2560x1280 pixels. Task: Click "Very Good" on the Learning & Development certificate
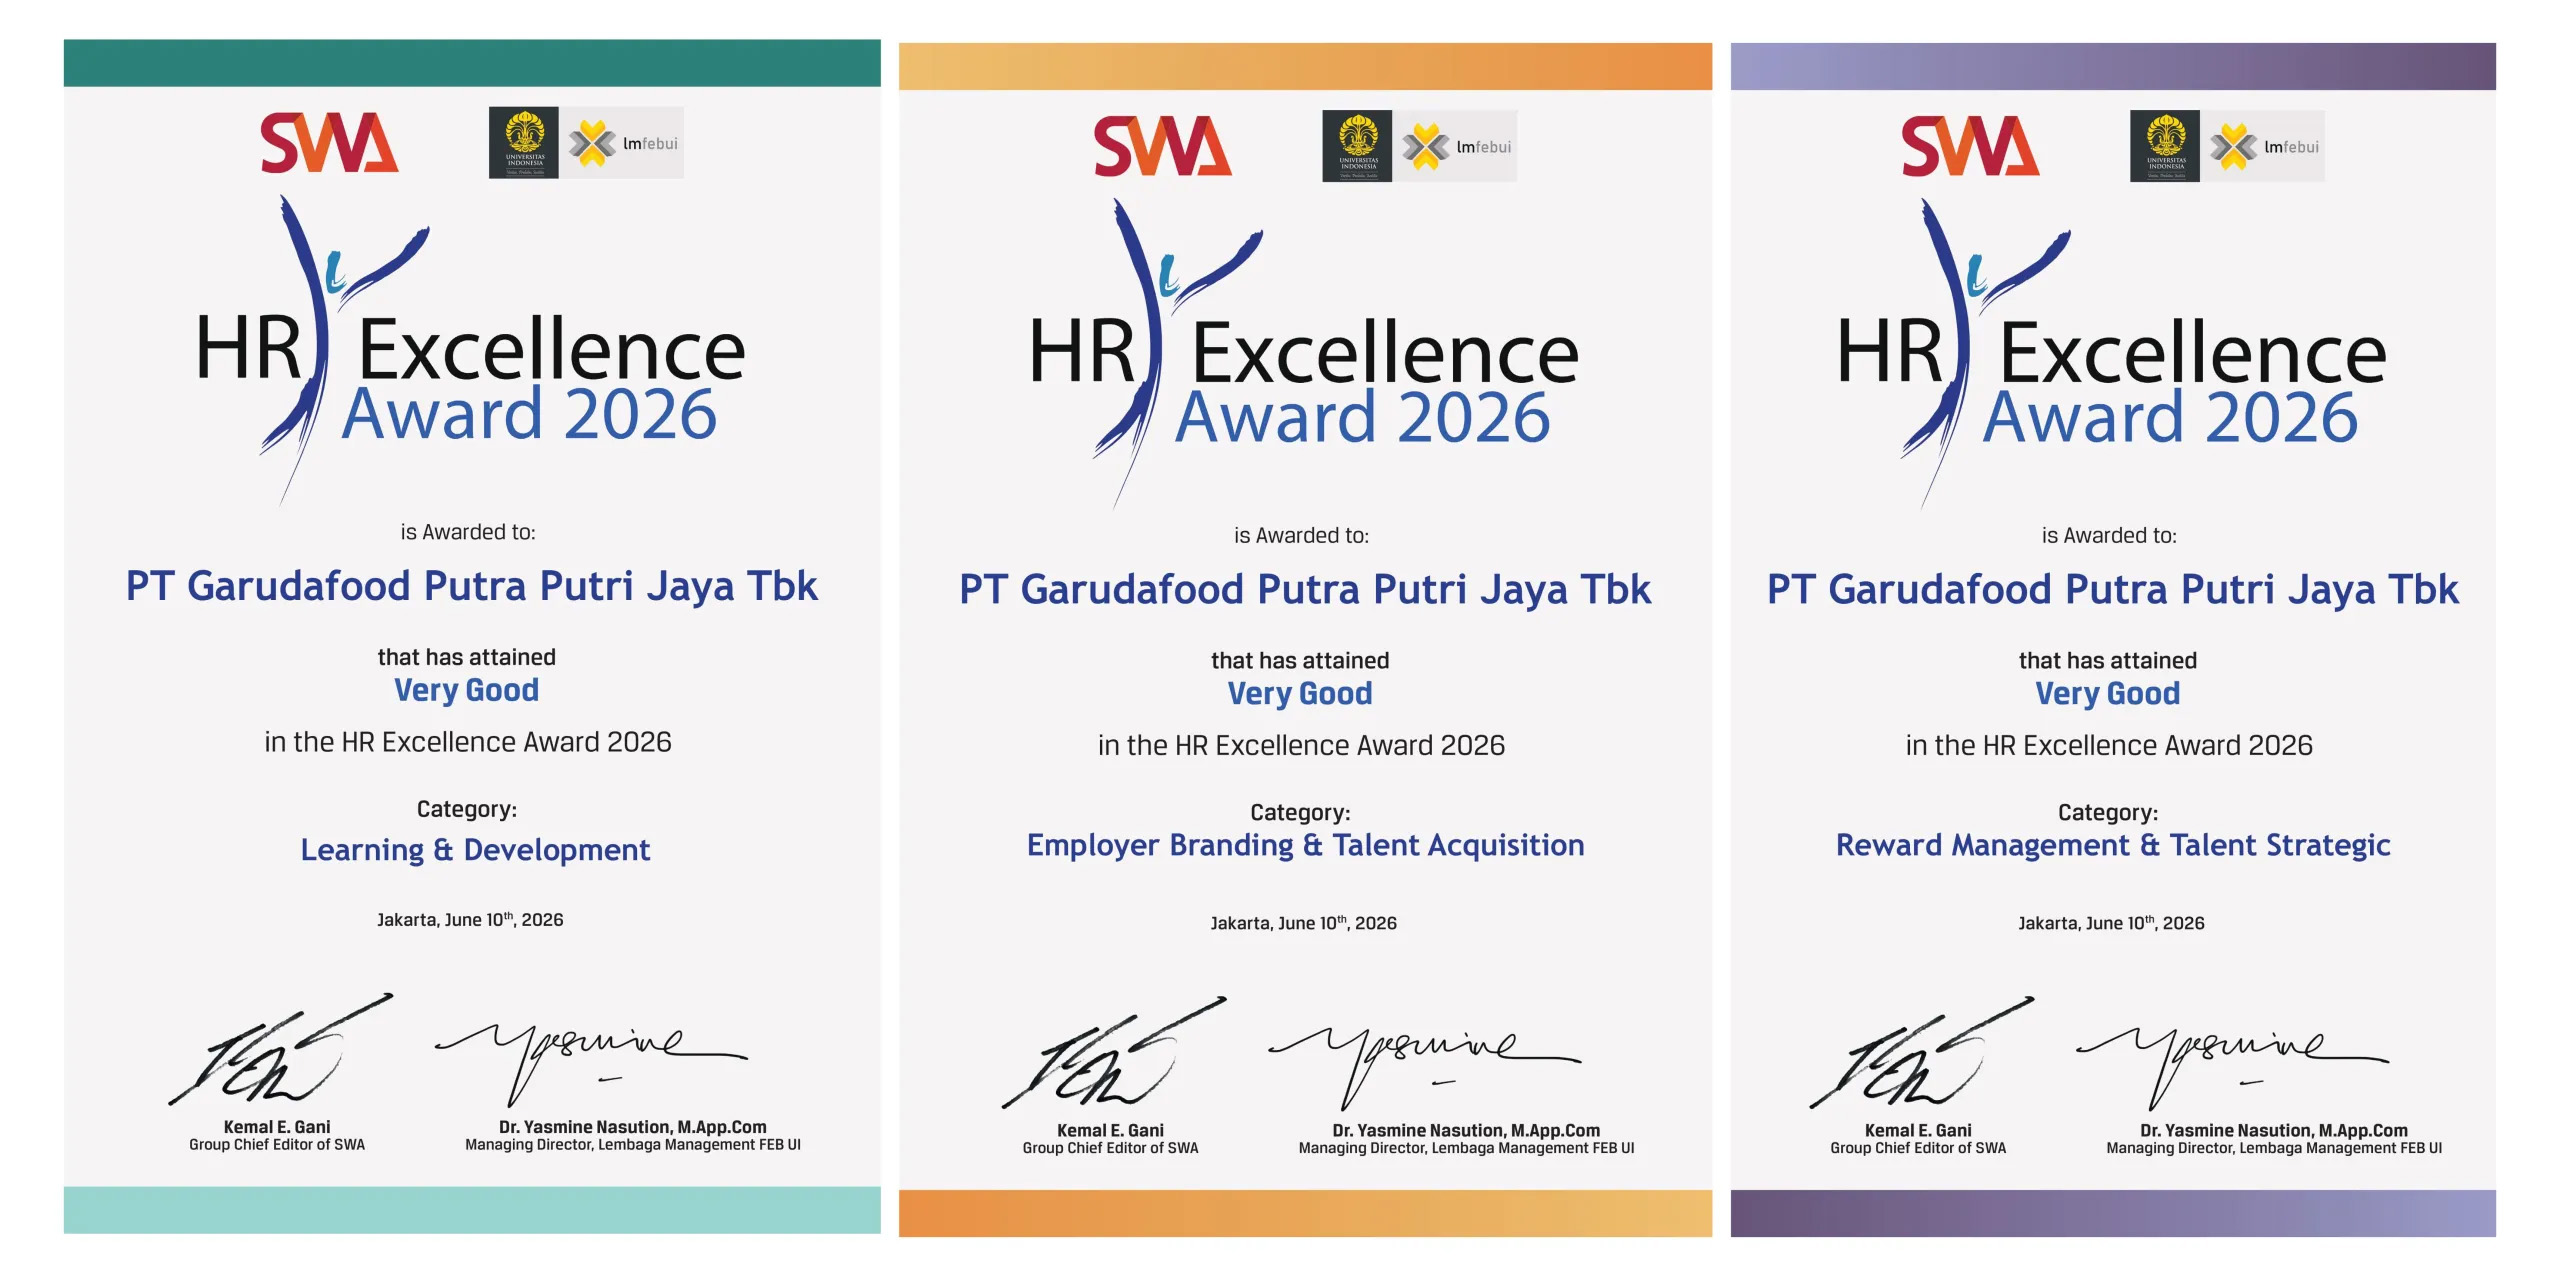(466, 691)
